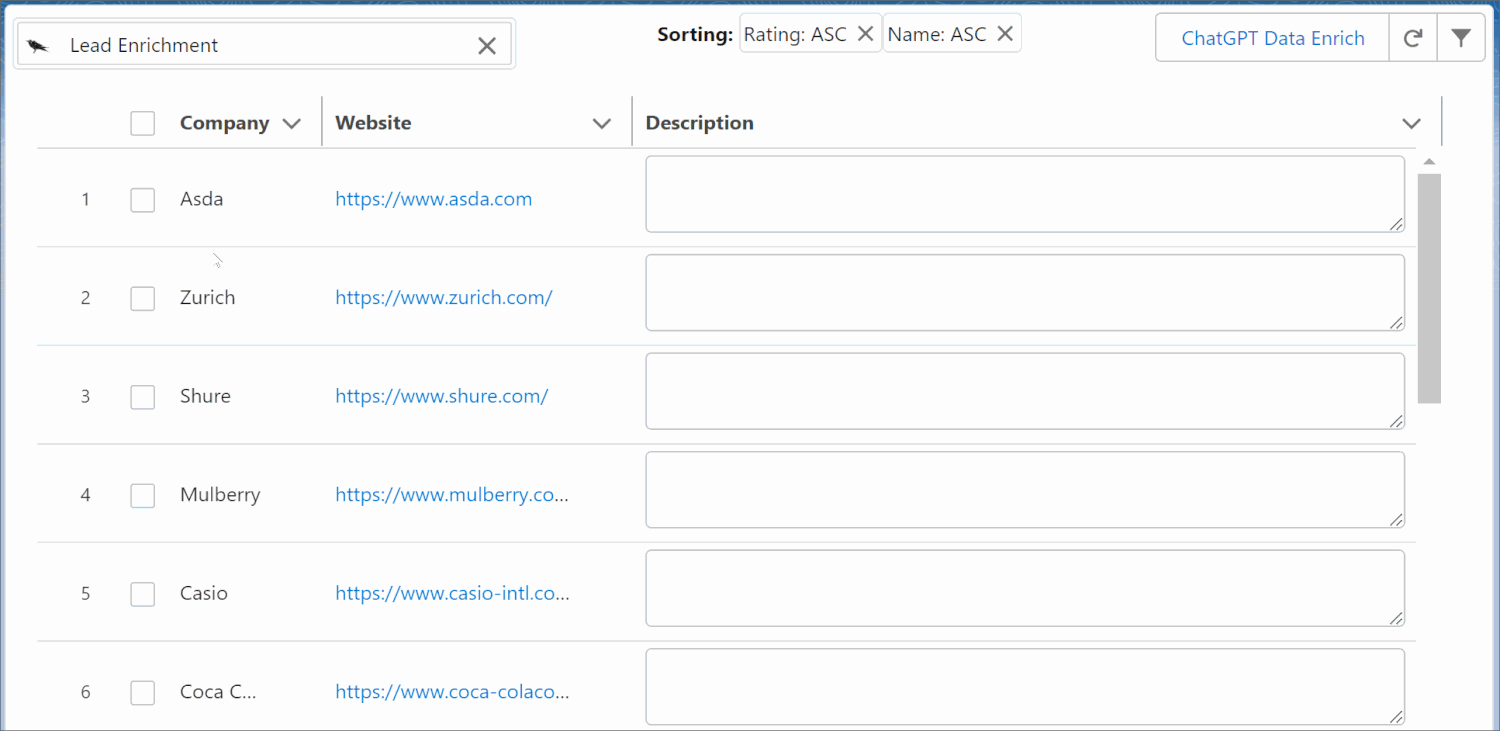Click the Zurich description text box
The image size is (1500, 731).
coord(1025,292)
